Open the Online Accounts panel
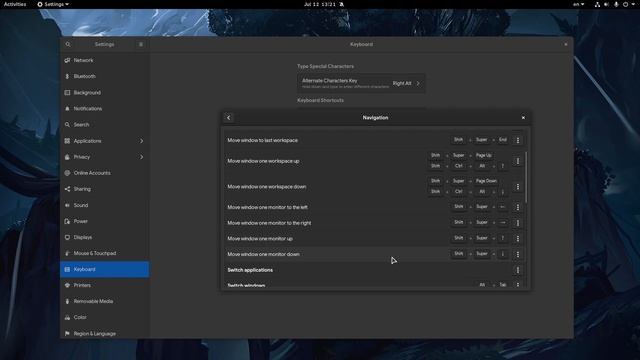640x360 pixels. (104, 173)
